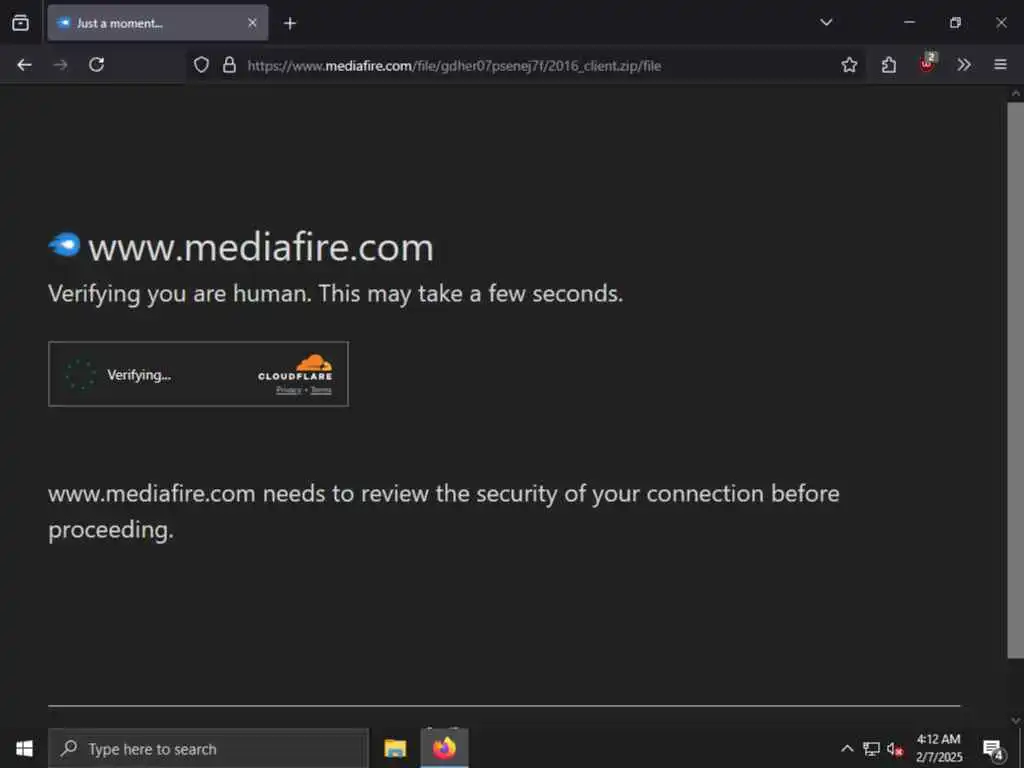The height and width of the screenshot is (768, 1024).
Task: Click the verifying spinner indicator
Action: tap(80, 374)
